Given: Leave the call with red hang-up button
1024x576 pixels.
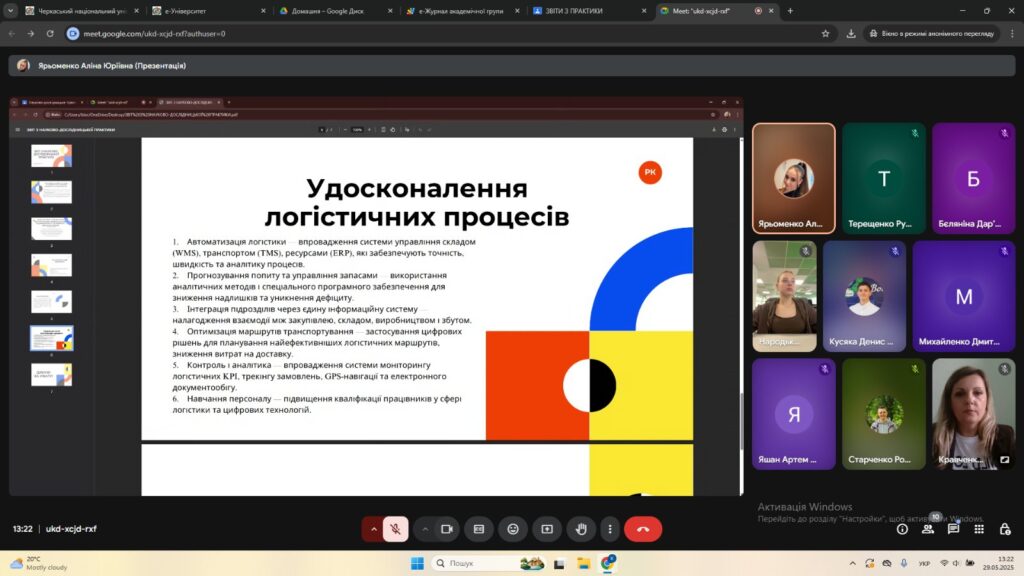Looking at the screenshot, I should coord(643,529).
